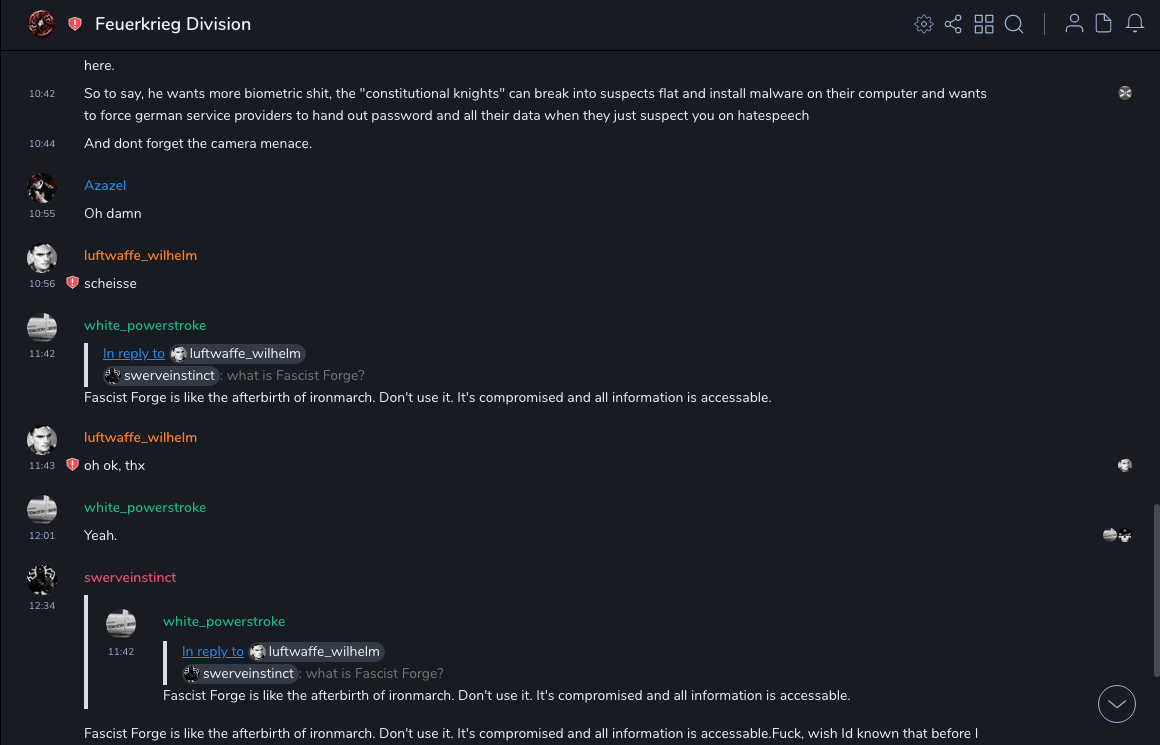Click "In reply to" link inside swerveinstinct's quote

pyautogui.click(x=213, y=651)
